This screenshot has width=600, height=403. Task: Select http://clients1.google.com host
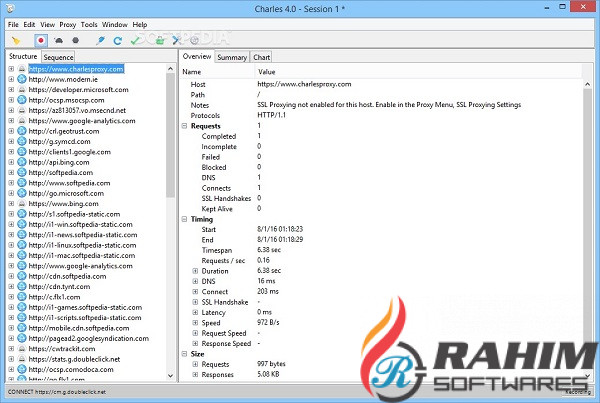(x=70, y=152)
